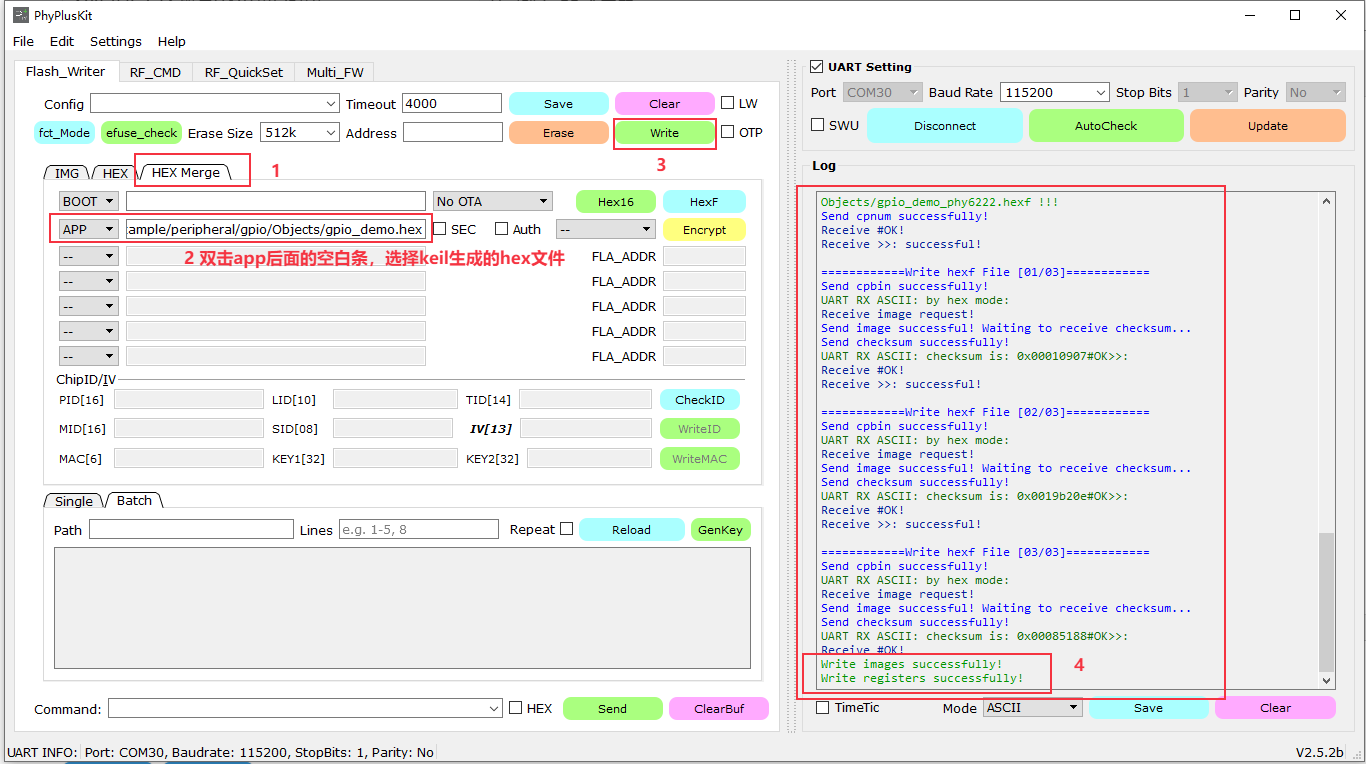Switch to the RF_CMD tab
This screenshot has height=764, width=1366.
pos(155,72)
